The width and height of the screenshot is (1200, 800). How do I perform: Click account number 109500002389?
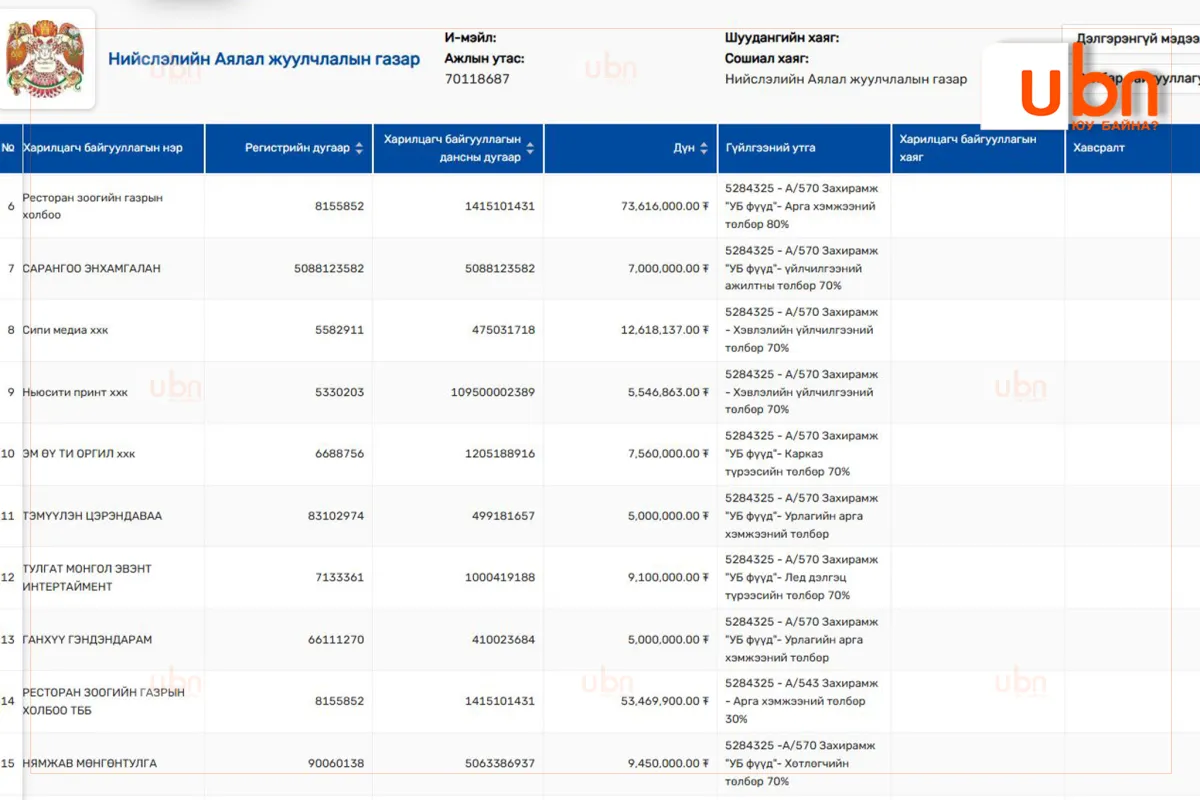click(492, 392)
